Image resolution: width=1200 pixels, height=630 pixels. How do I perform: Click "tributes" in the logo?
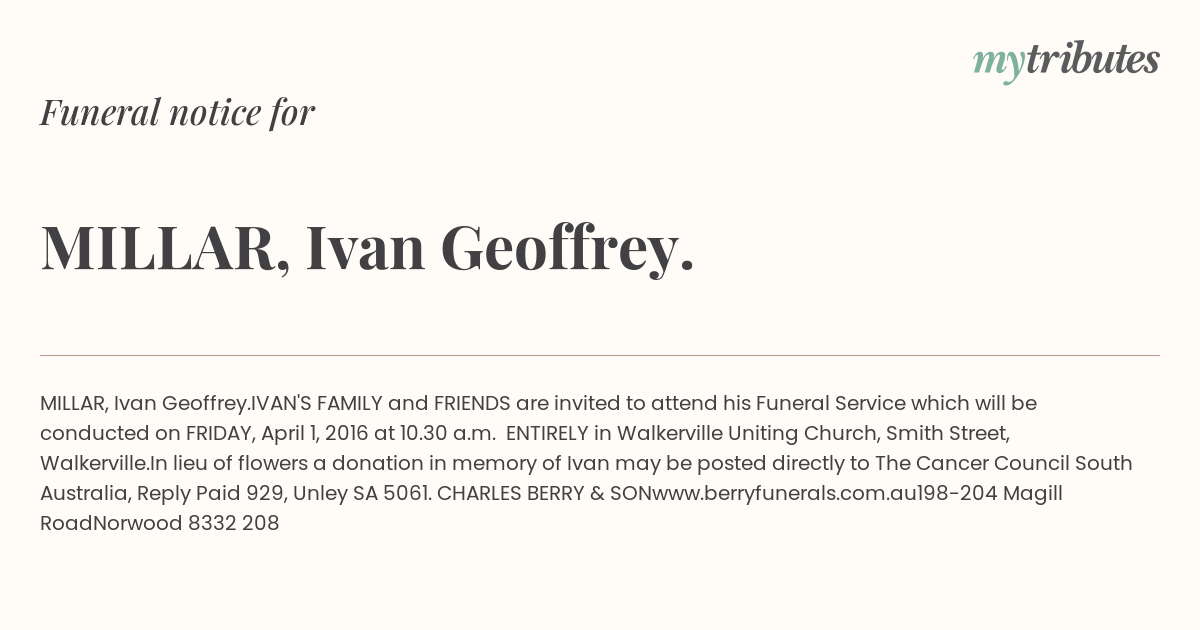pyautogui.click(x=1092, y=60)
